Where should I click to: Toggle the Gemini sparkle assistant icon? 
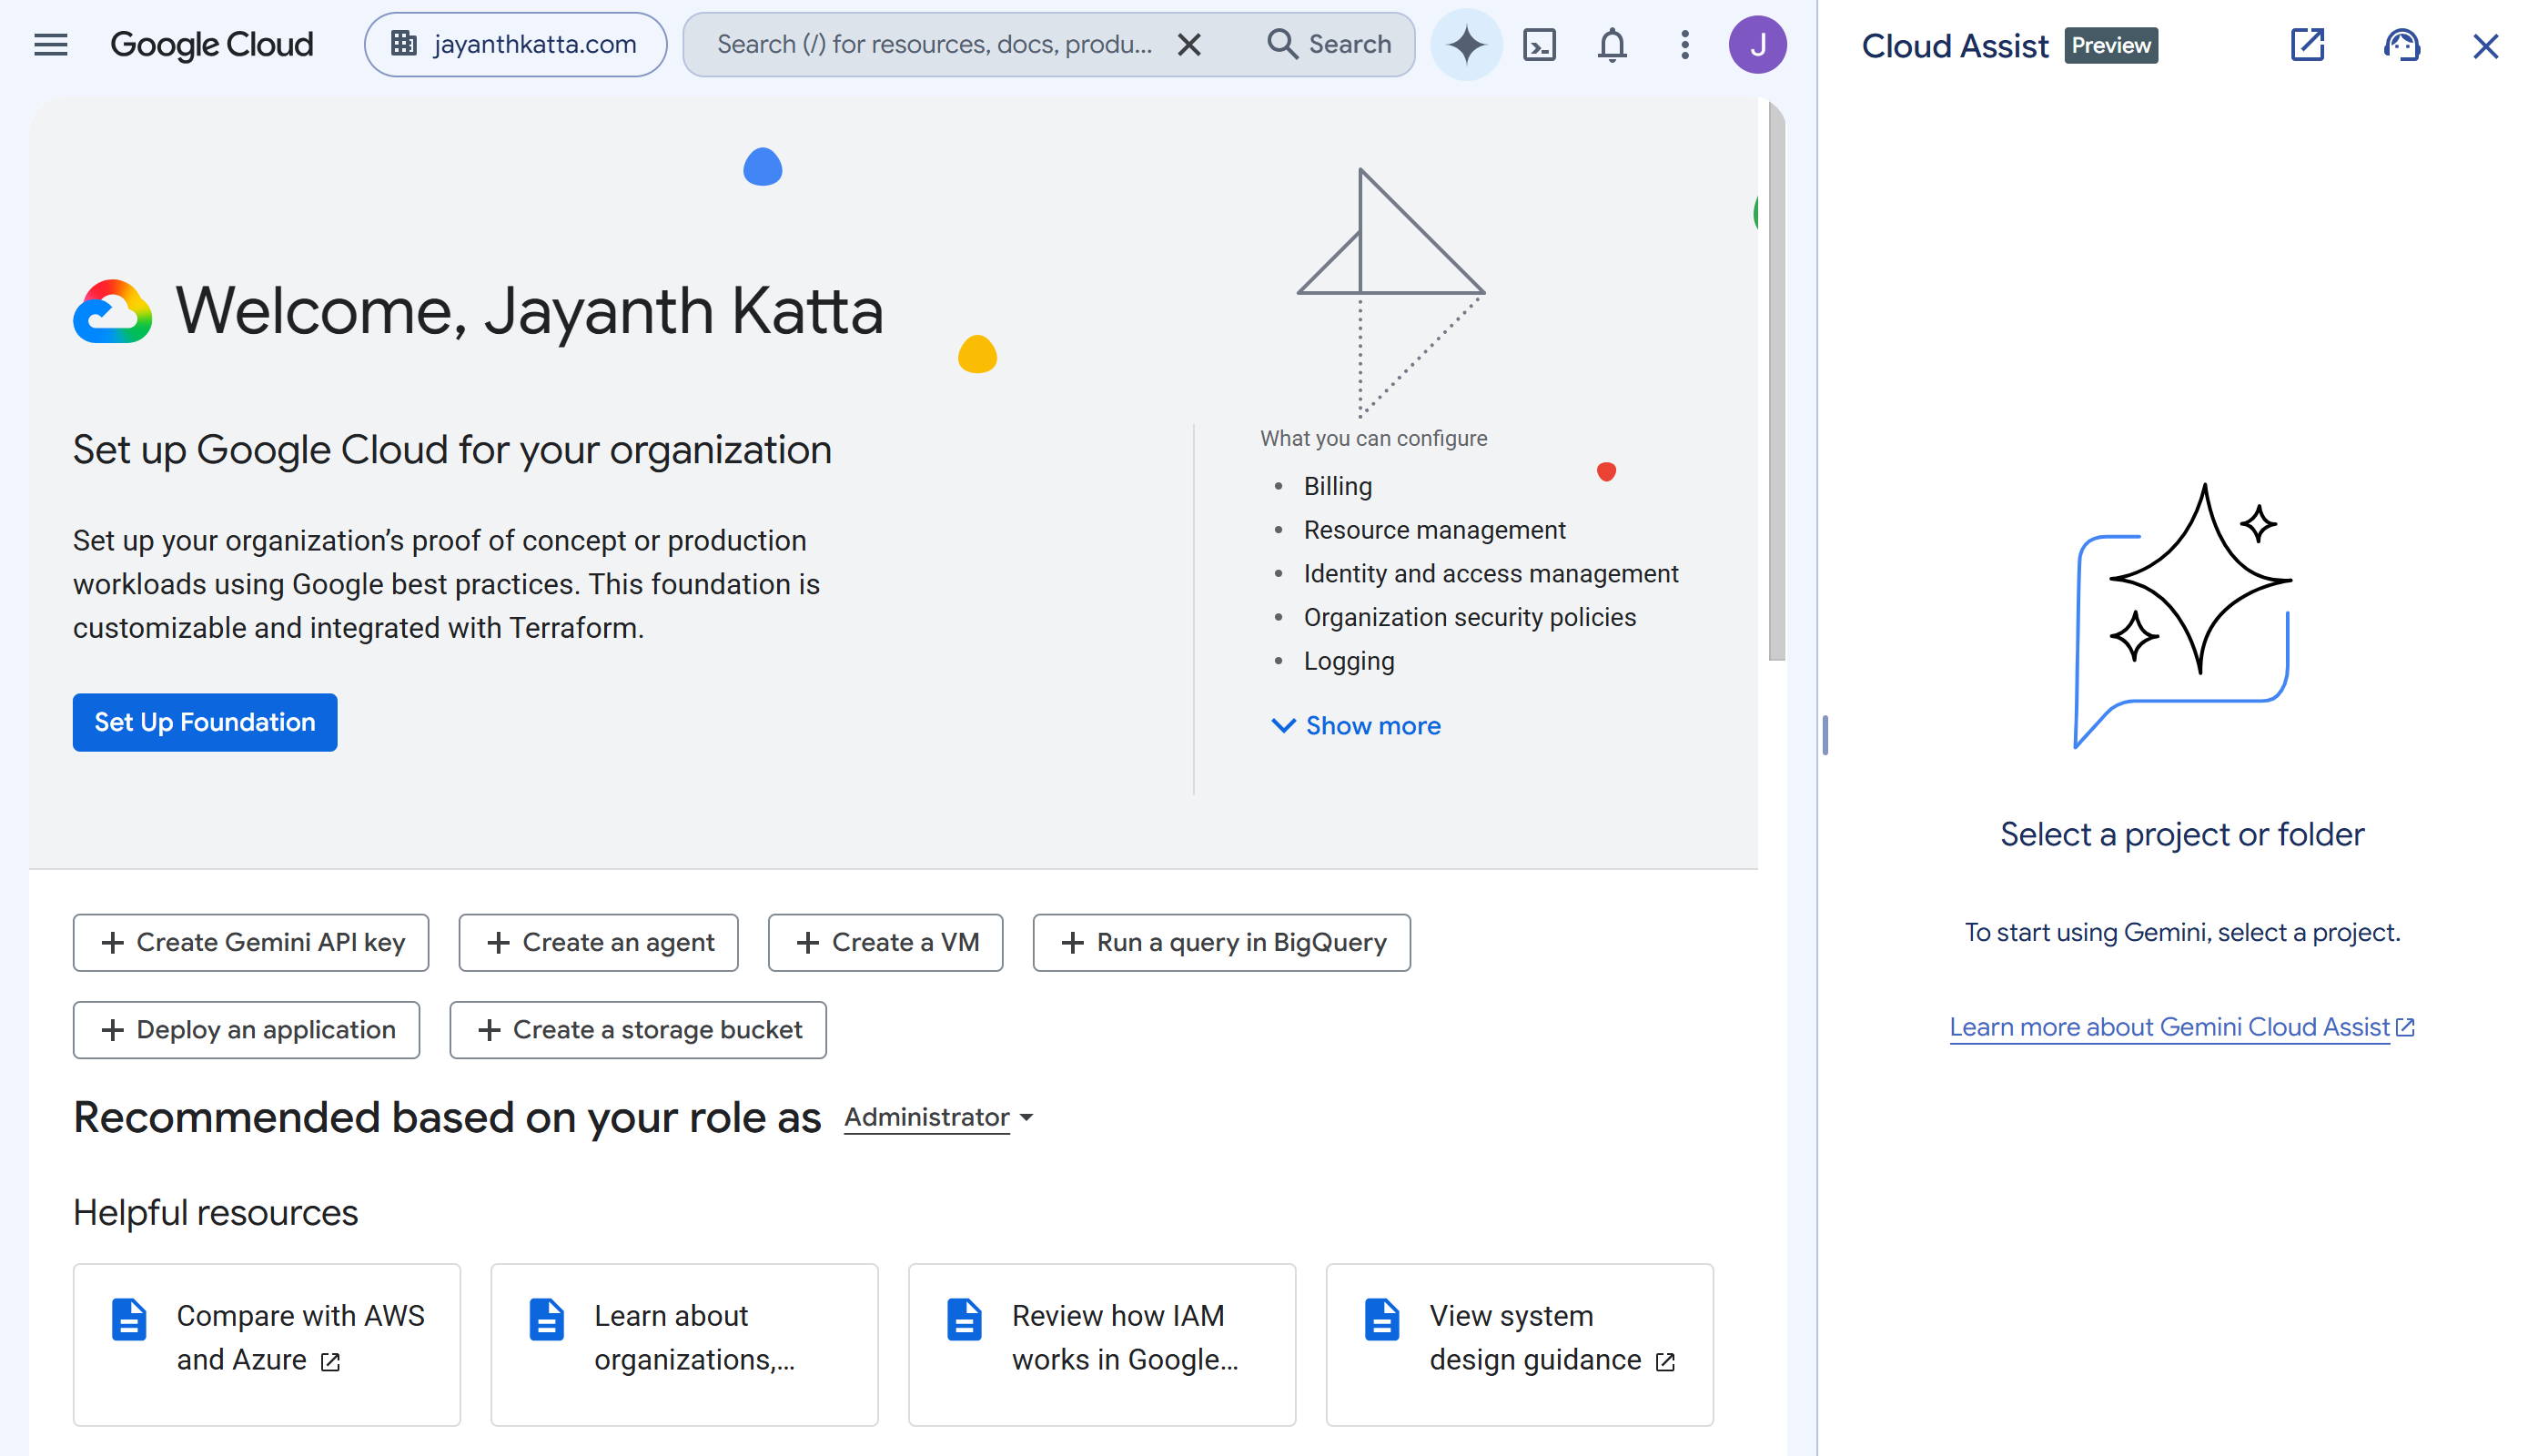point(1466,45)
